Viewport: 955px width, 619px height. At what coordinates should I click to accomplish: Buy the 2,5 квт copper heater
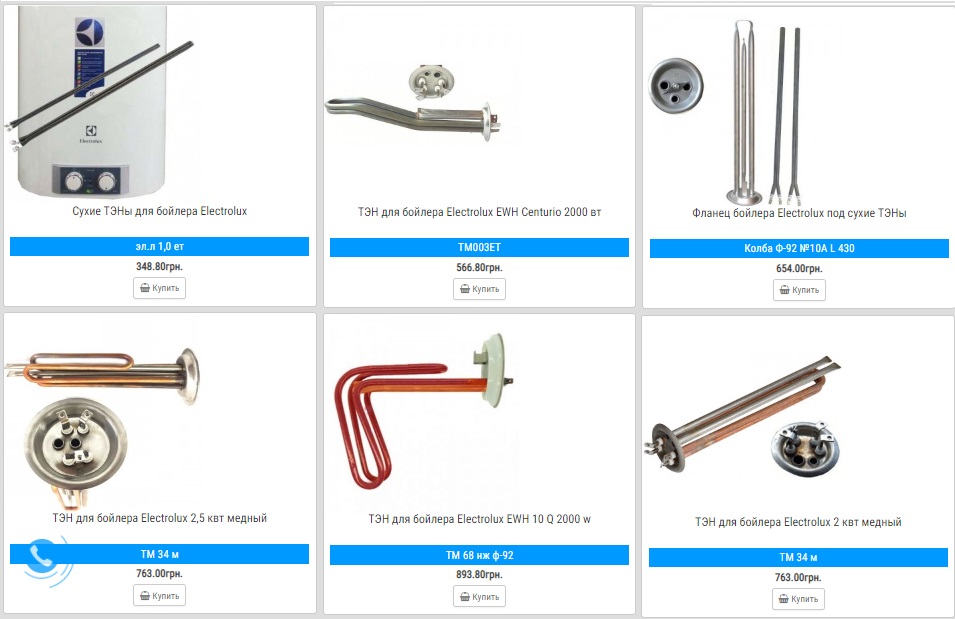[x=160, y=595]
